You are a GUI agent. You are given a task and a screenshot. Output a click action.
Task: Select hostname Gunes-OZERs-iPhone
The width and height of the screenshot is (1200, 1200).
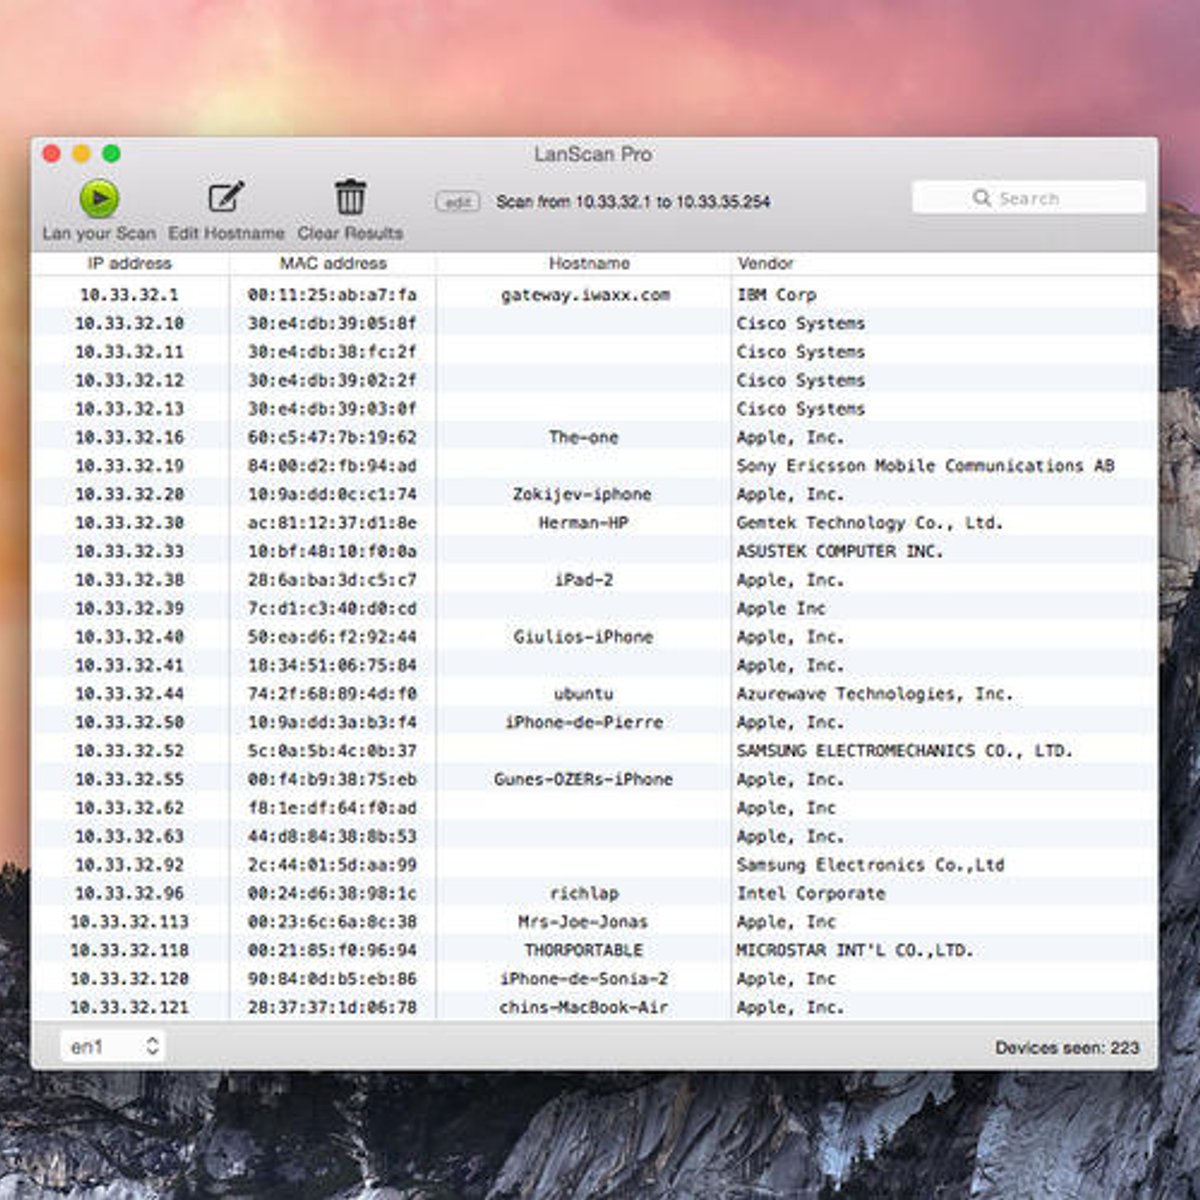coord(583,780)
